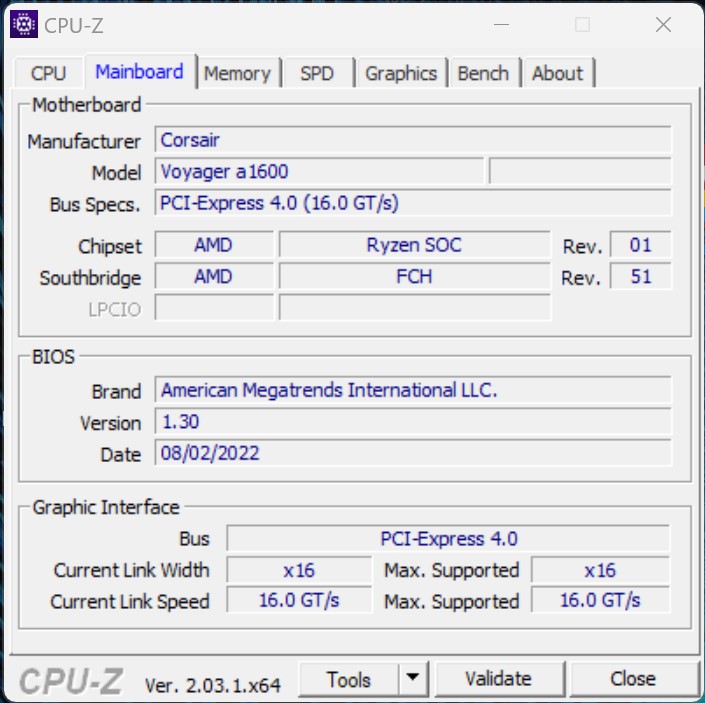The image size is (705, 703).
Task: Click the version text Ver. 2.03.1.x64
Action: click(x=213, y=685)
